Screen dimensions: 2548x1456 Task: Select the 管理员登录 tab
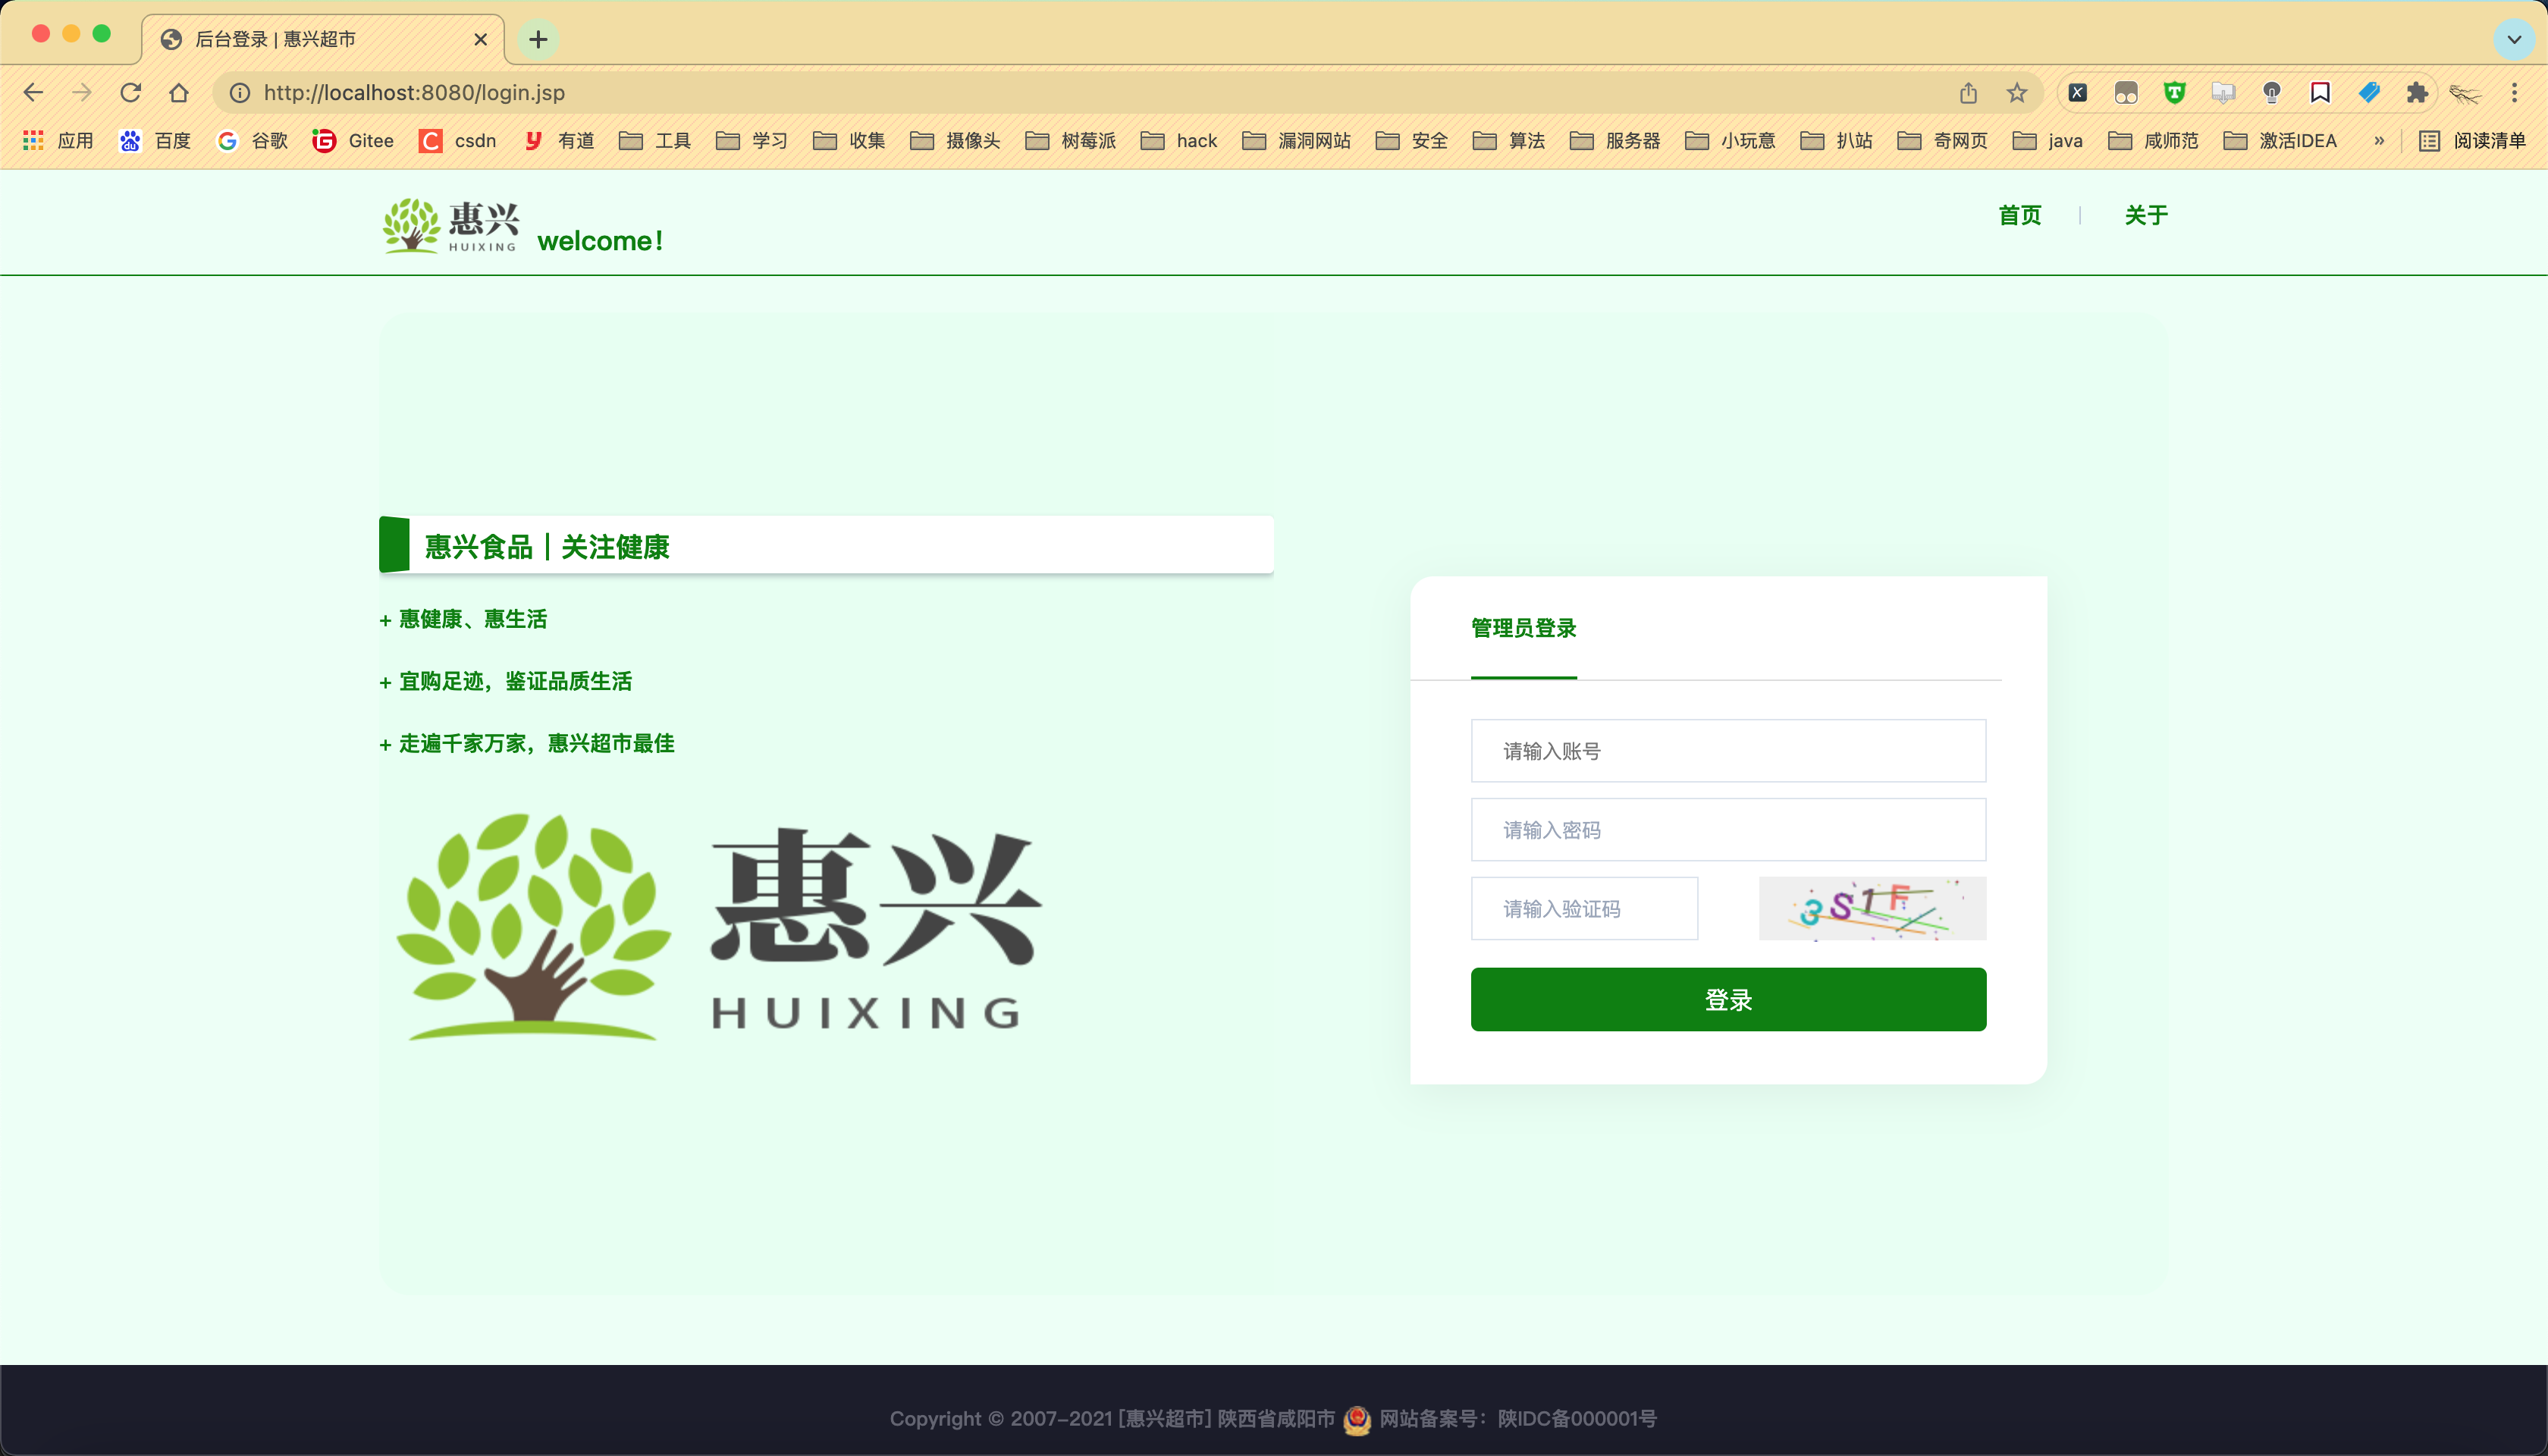(x=1523, y=628)
